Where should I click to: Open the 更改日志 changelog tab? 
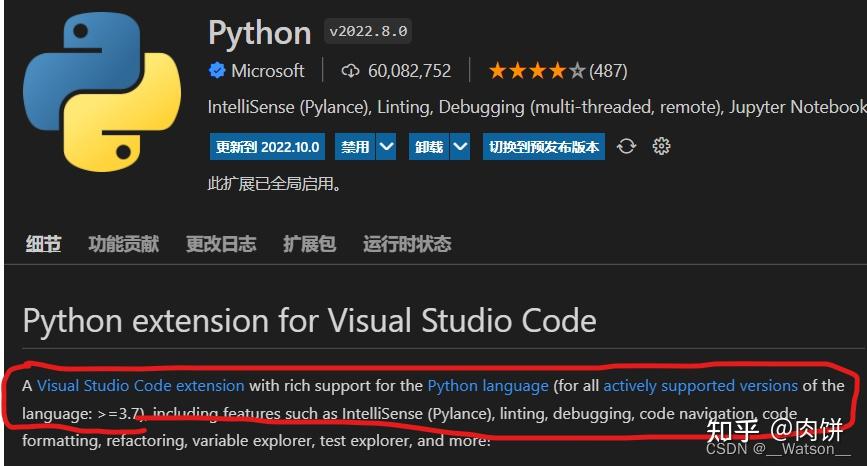tap(221, 244)
